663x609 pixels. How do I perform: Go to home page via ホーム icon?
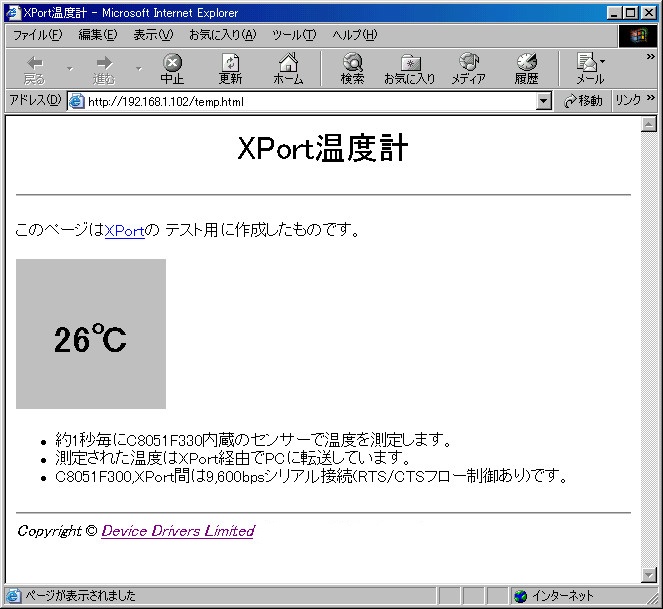pos(288,70)
